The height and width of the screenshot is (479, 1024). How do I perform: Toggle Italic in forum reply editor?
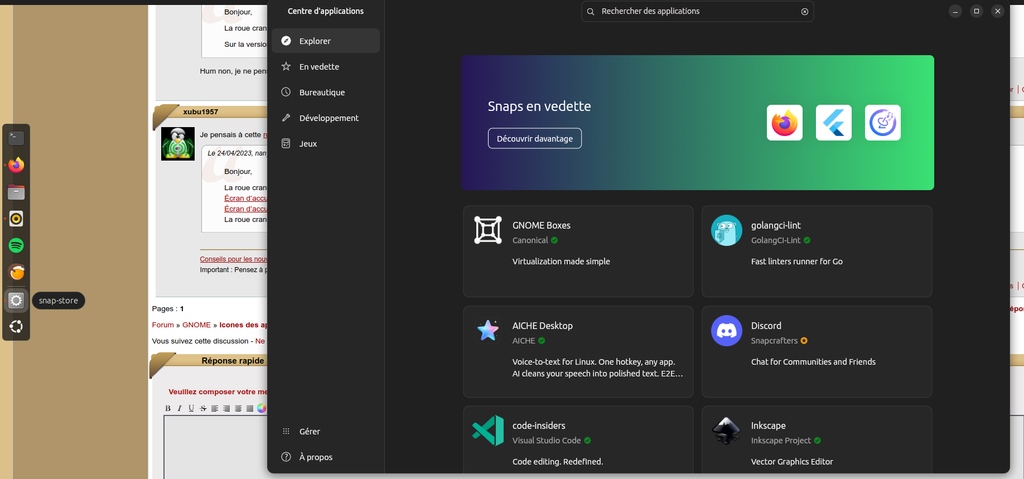pyautogui.click(x=180, y=408)
